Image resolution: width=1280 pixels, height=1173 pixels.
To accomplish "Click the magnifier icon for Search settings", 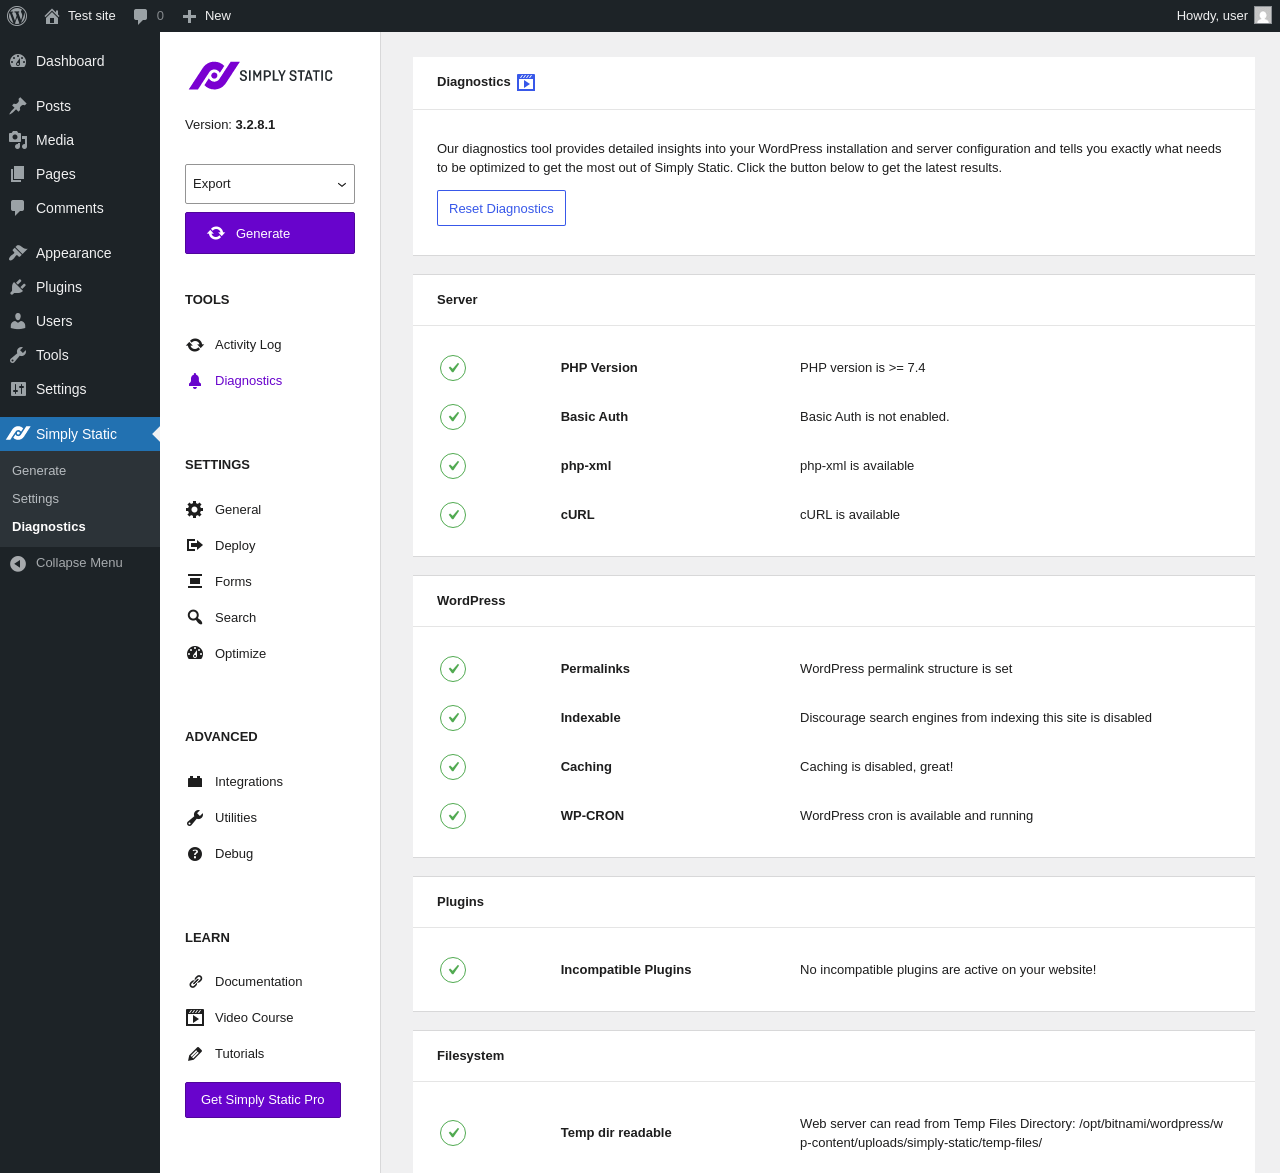I will coord(195,618).
